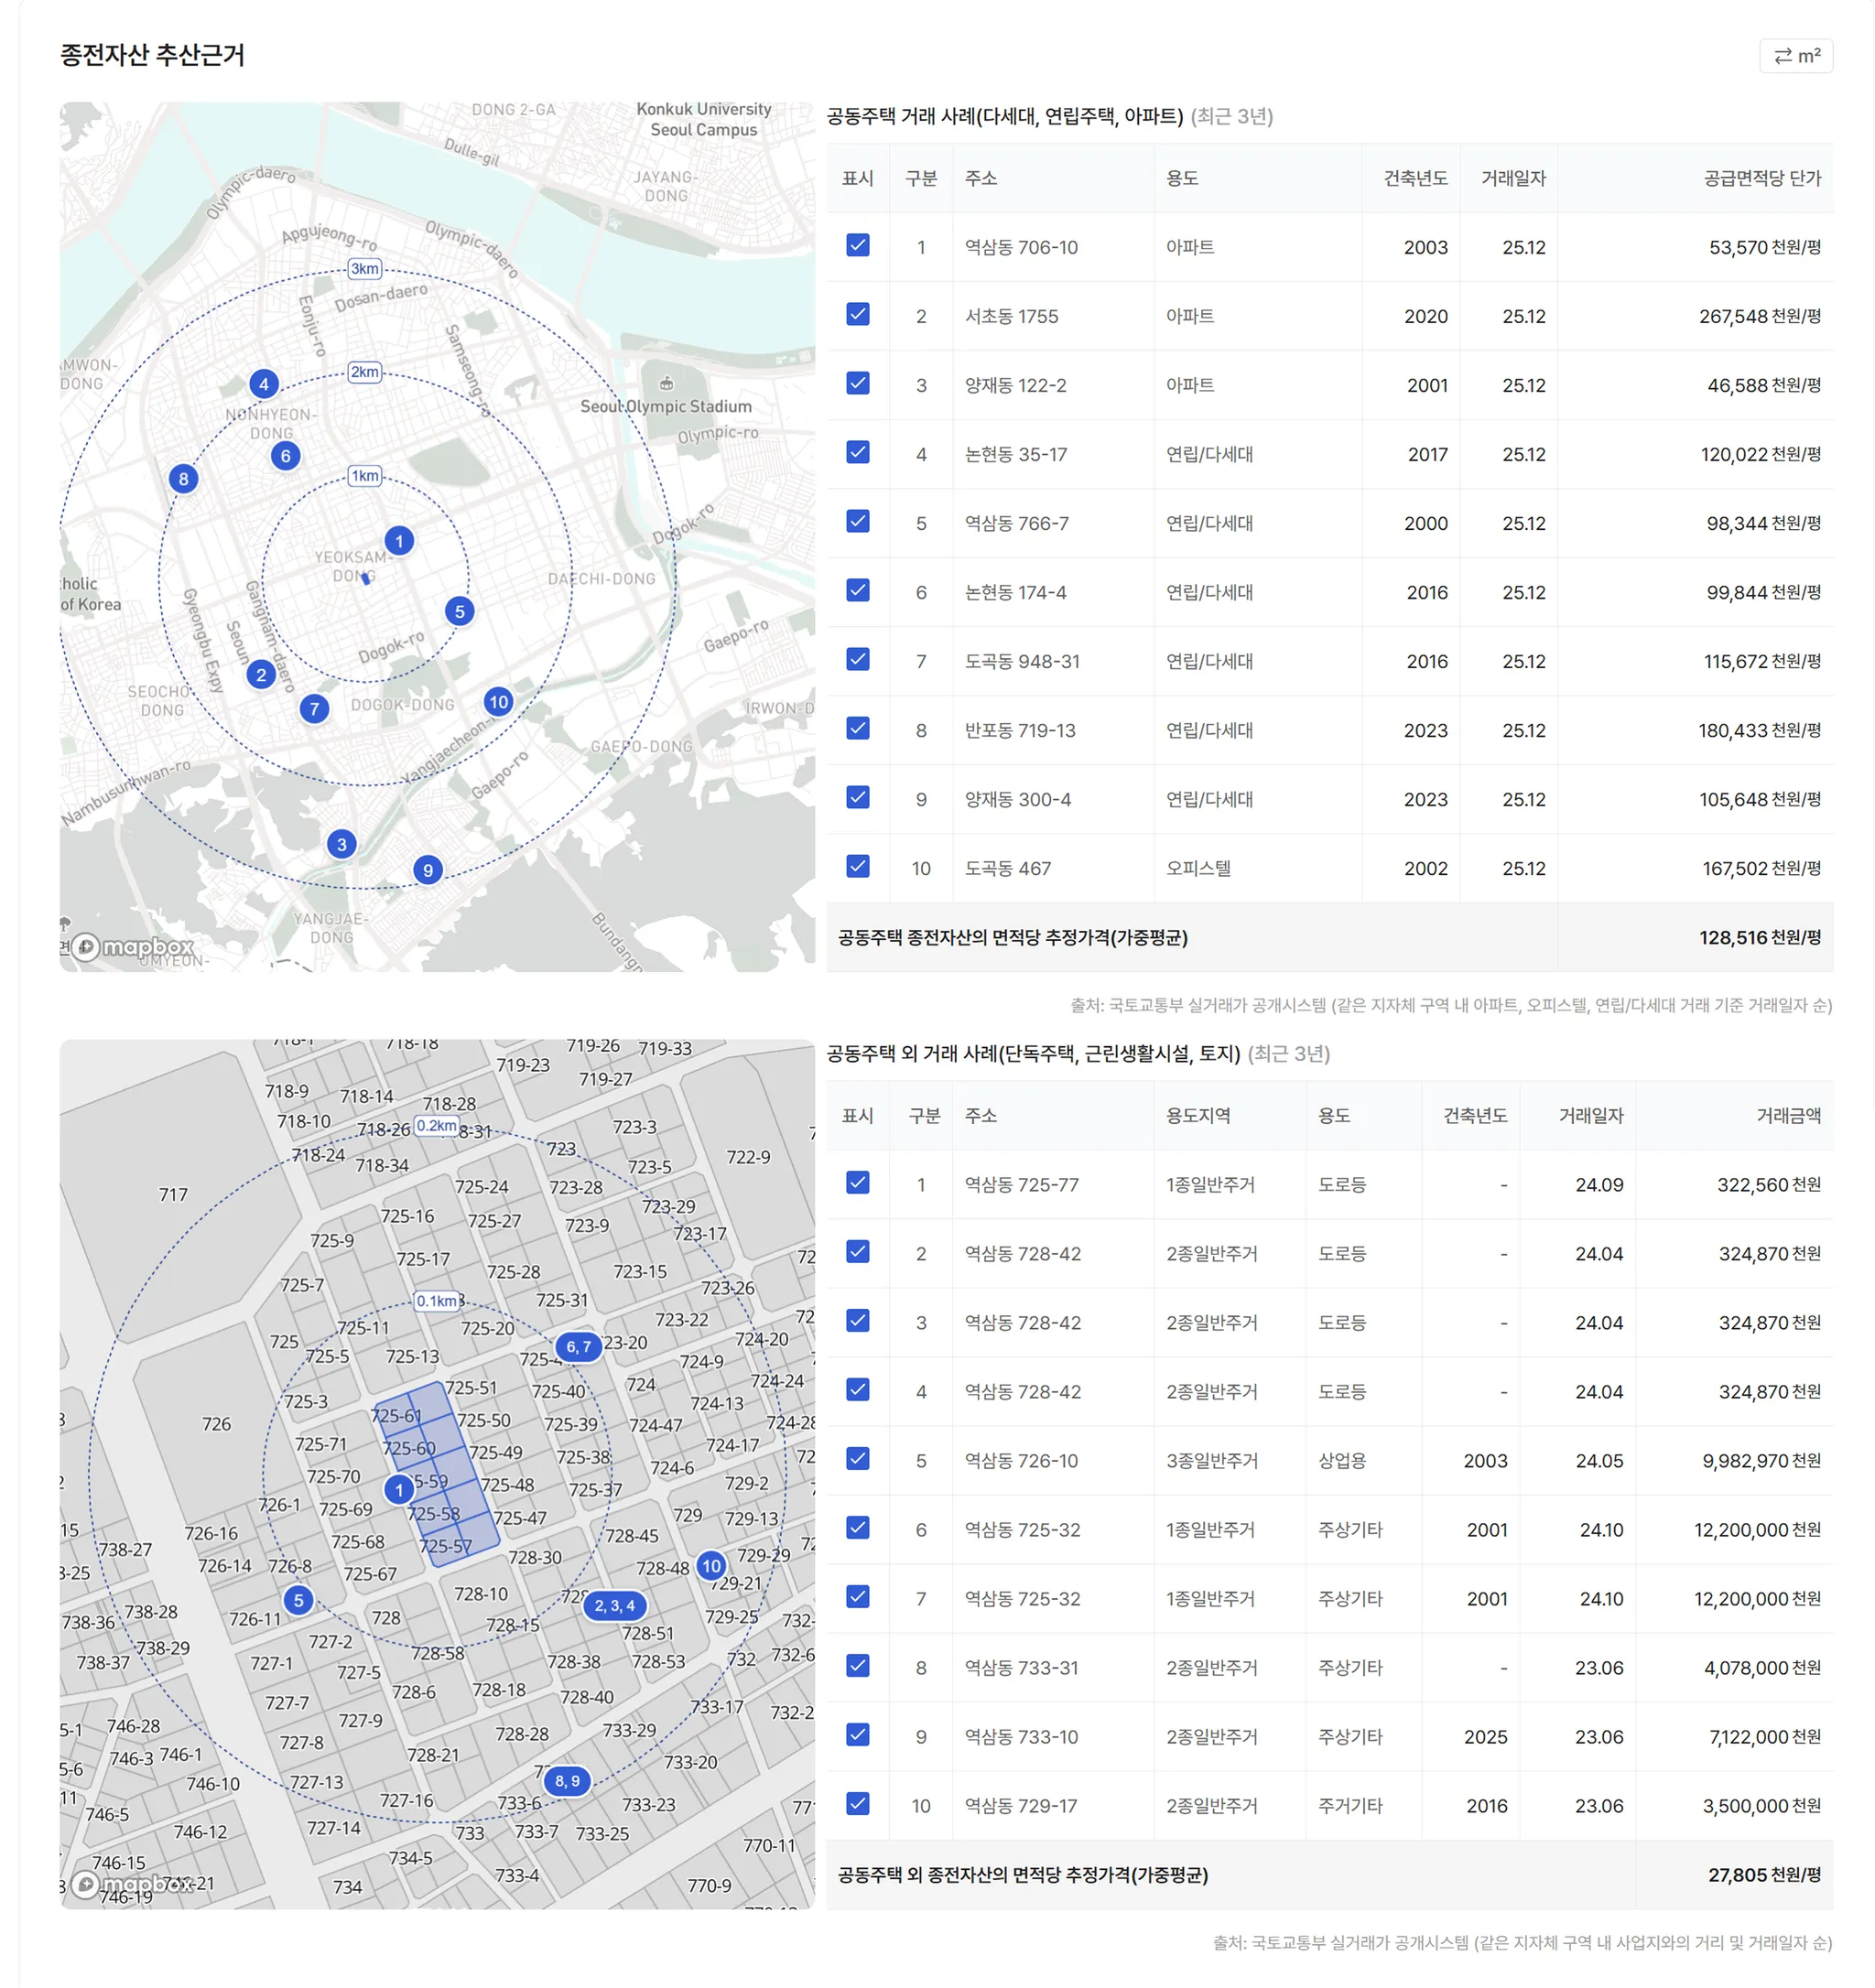The height and width of the screenshot is (1988, 1875).
Task: Click the 거래금액 column header
Action: [x=1787, y=1115]
